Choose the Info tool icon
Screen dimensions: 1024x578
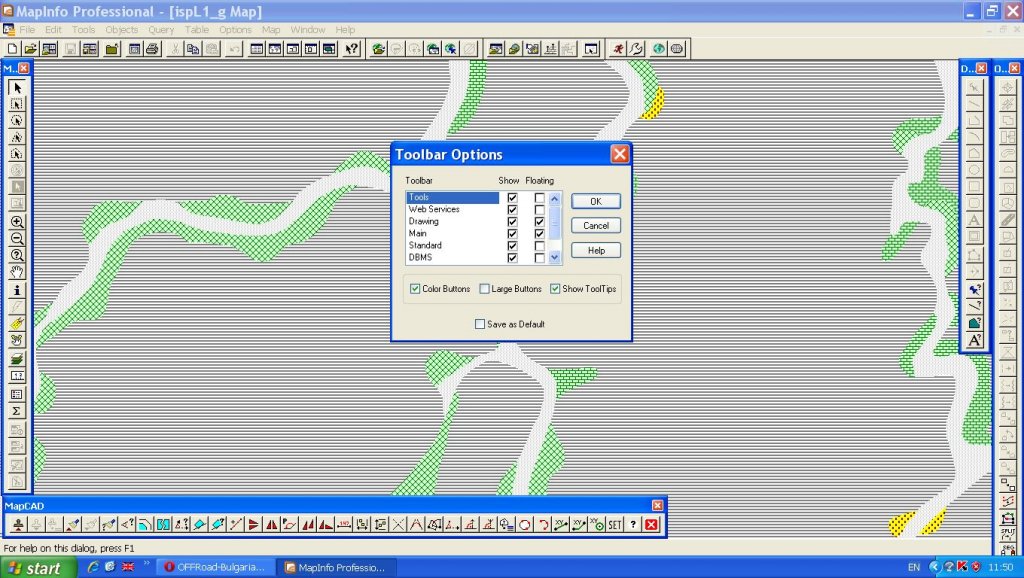(17, 290)
